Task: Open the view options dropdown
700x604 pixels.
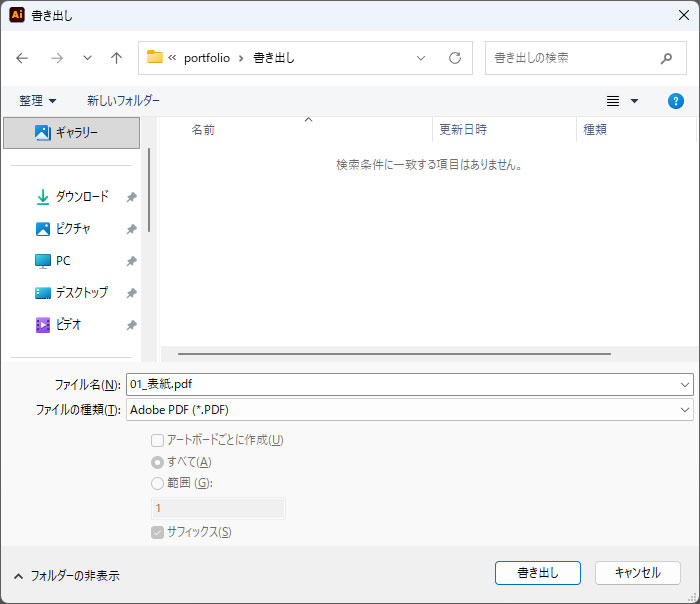Action: [634, 101]
